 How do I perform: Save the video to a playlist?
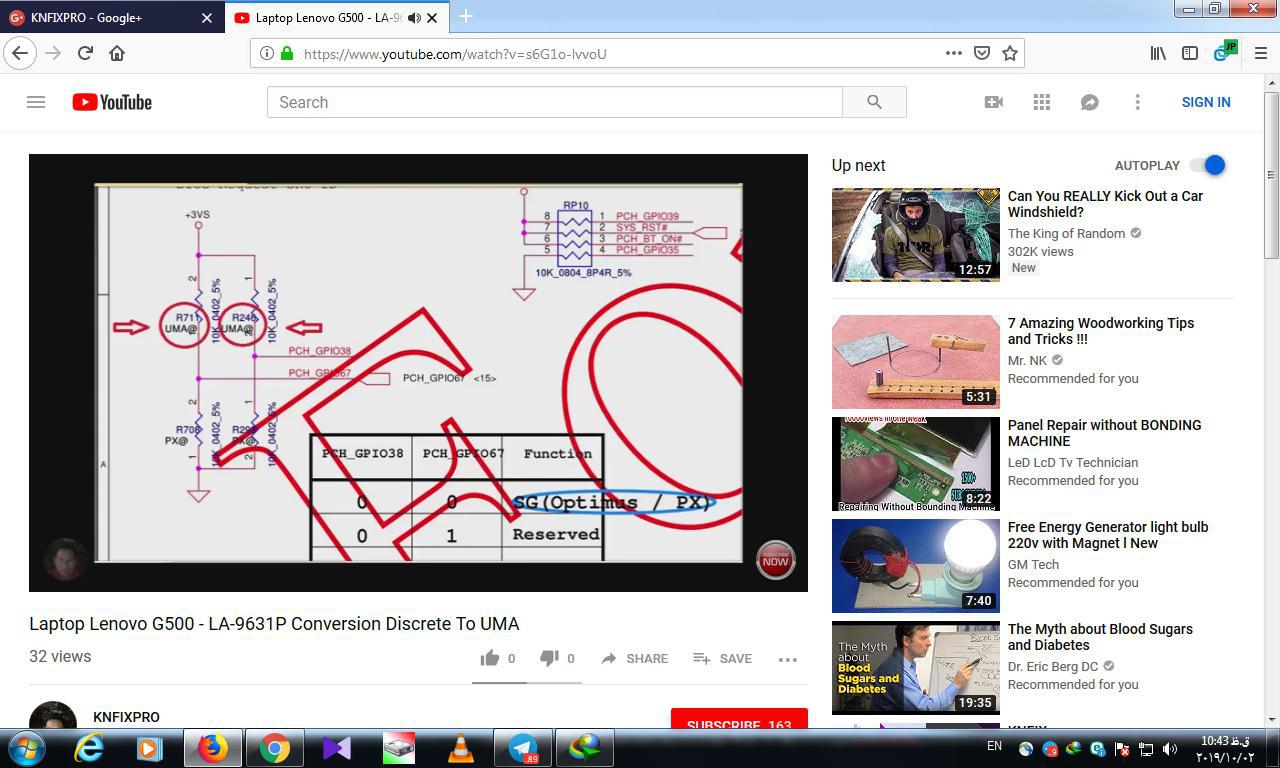coord(722,658)
